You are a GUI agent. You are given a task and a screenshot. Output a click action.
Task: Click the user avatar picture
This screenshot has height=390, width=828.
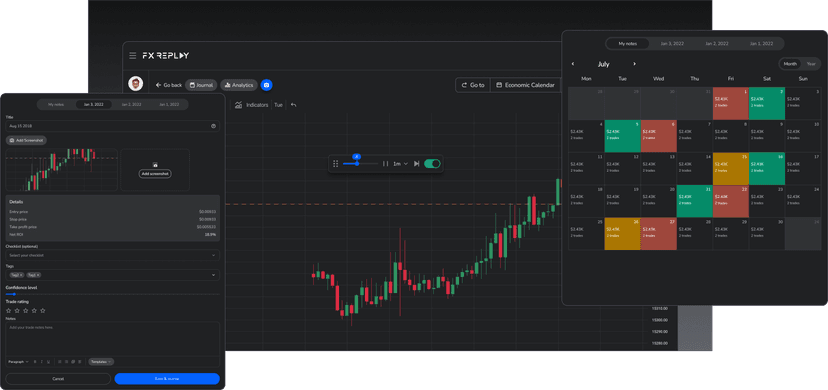pos(136,83)
